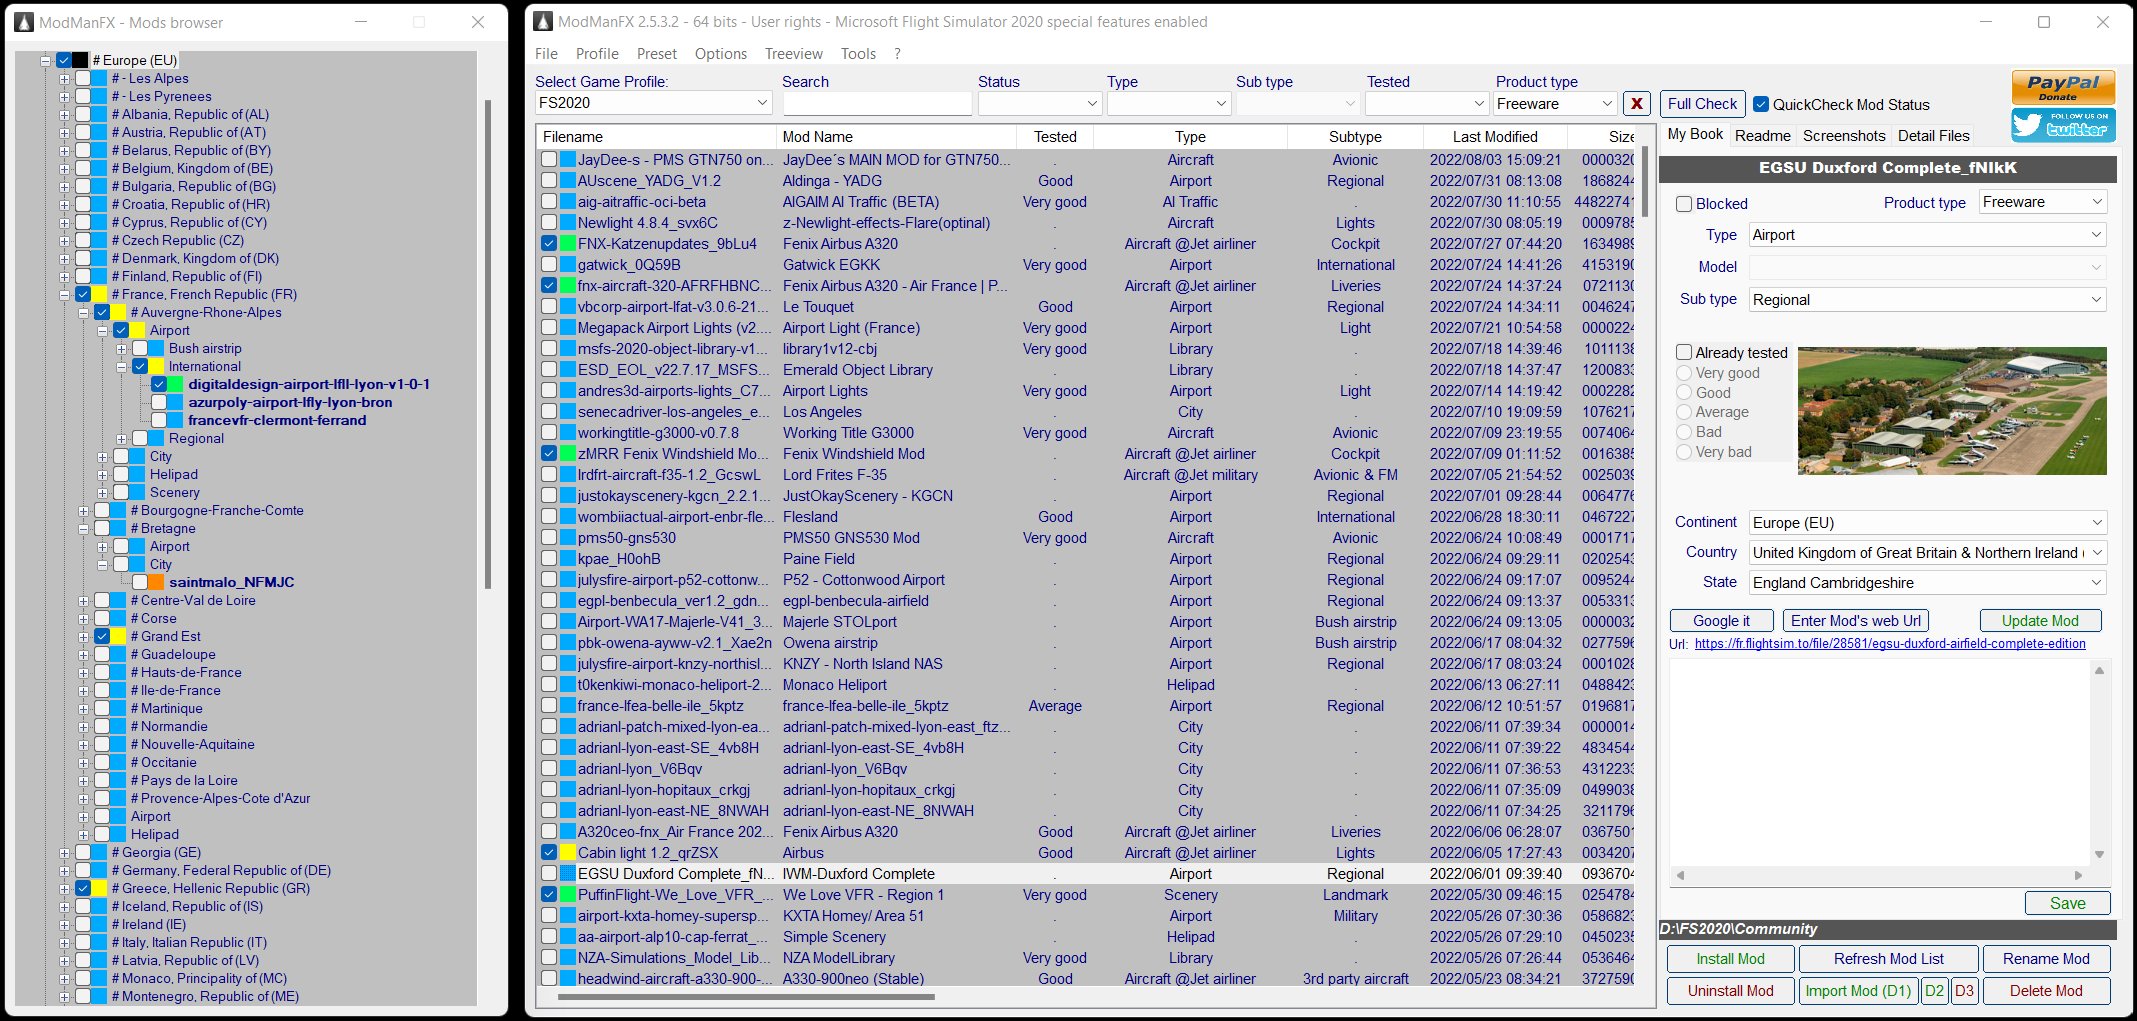Open the Profile menu

(x=597, y=54)
